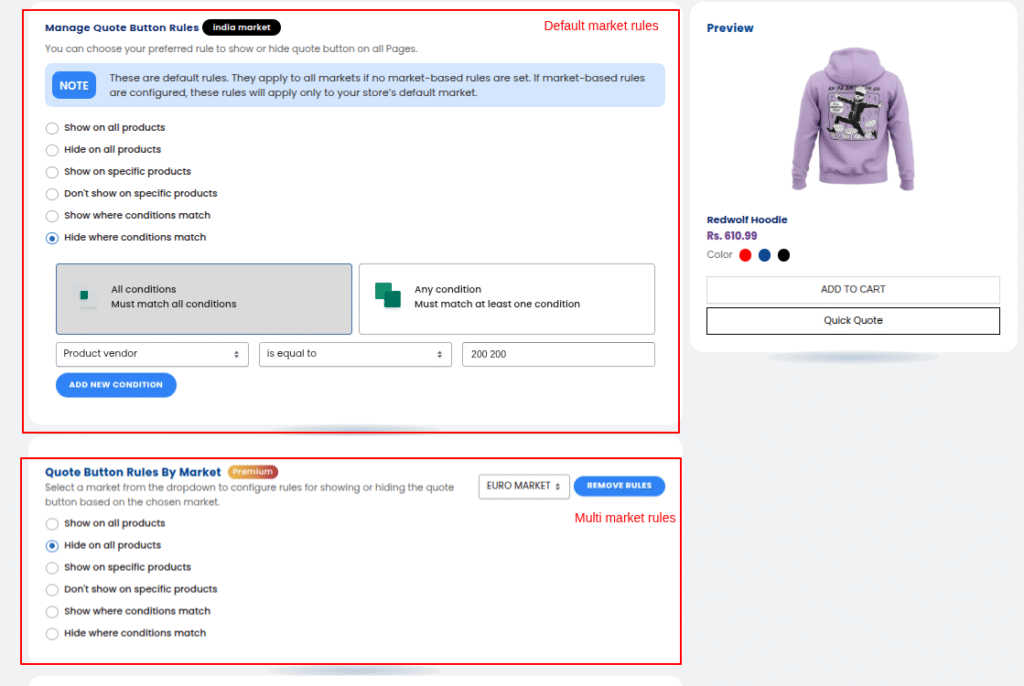Image resolution: width=1024 pixels, height=686 pixels.
Task: Choose the red color swatch
Action: click(745, 255)
